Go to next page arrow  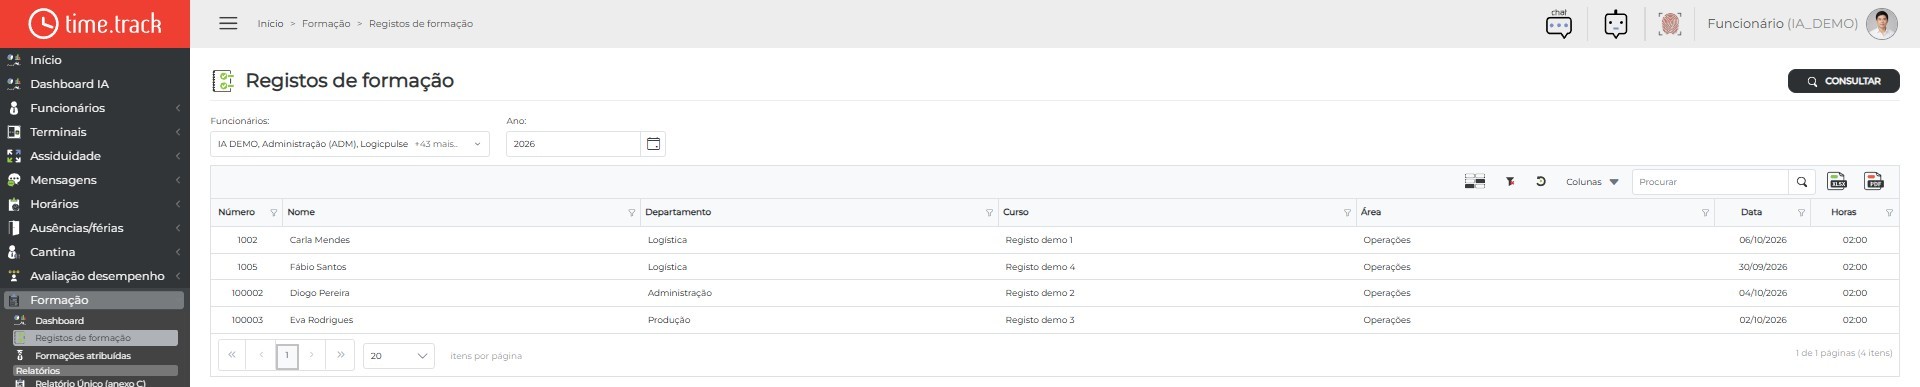[x=312, y=355]
